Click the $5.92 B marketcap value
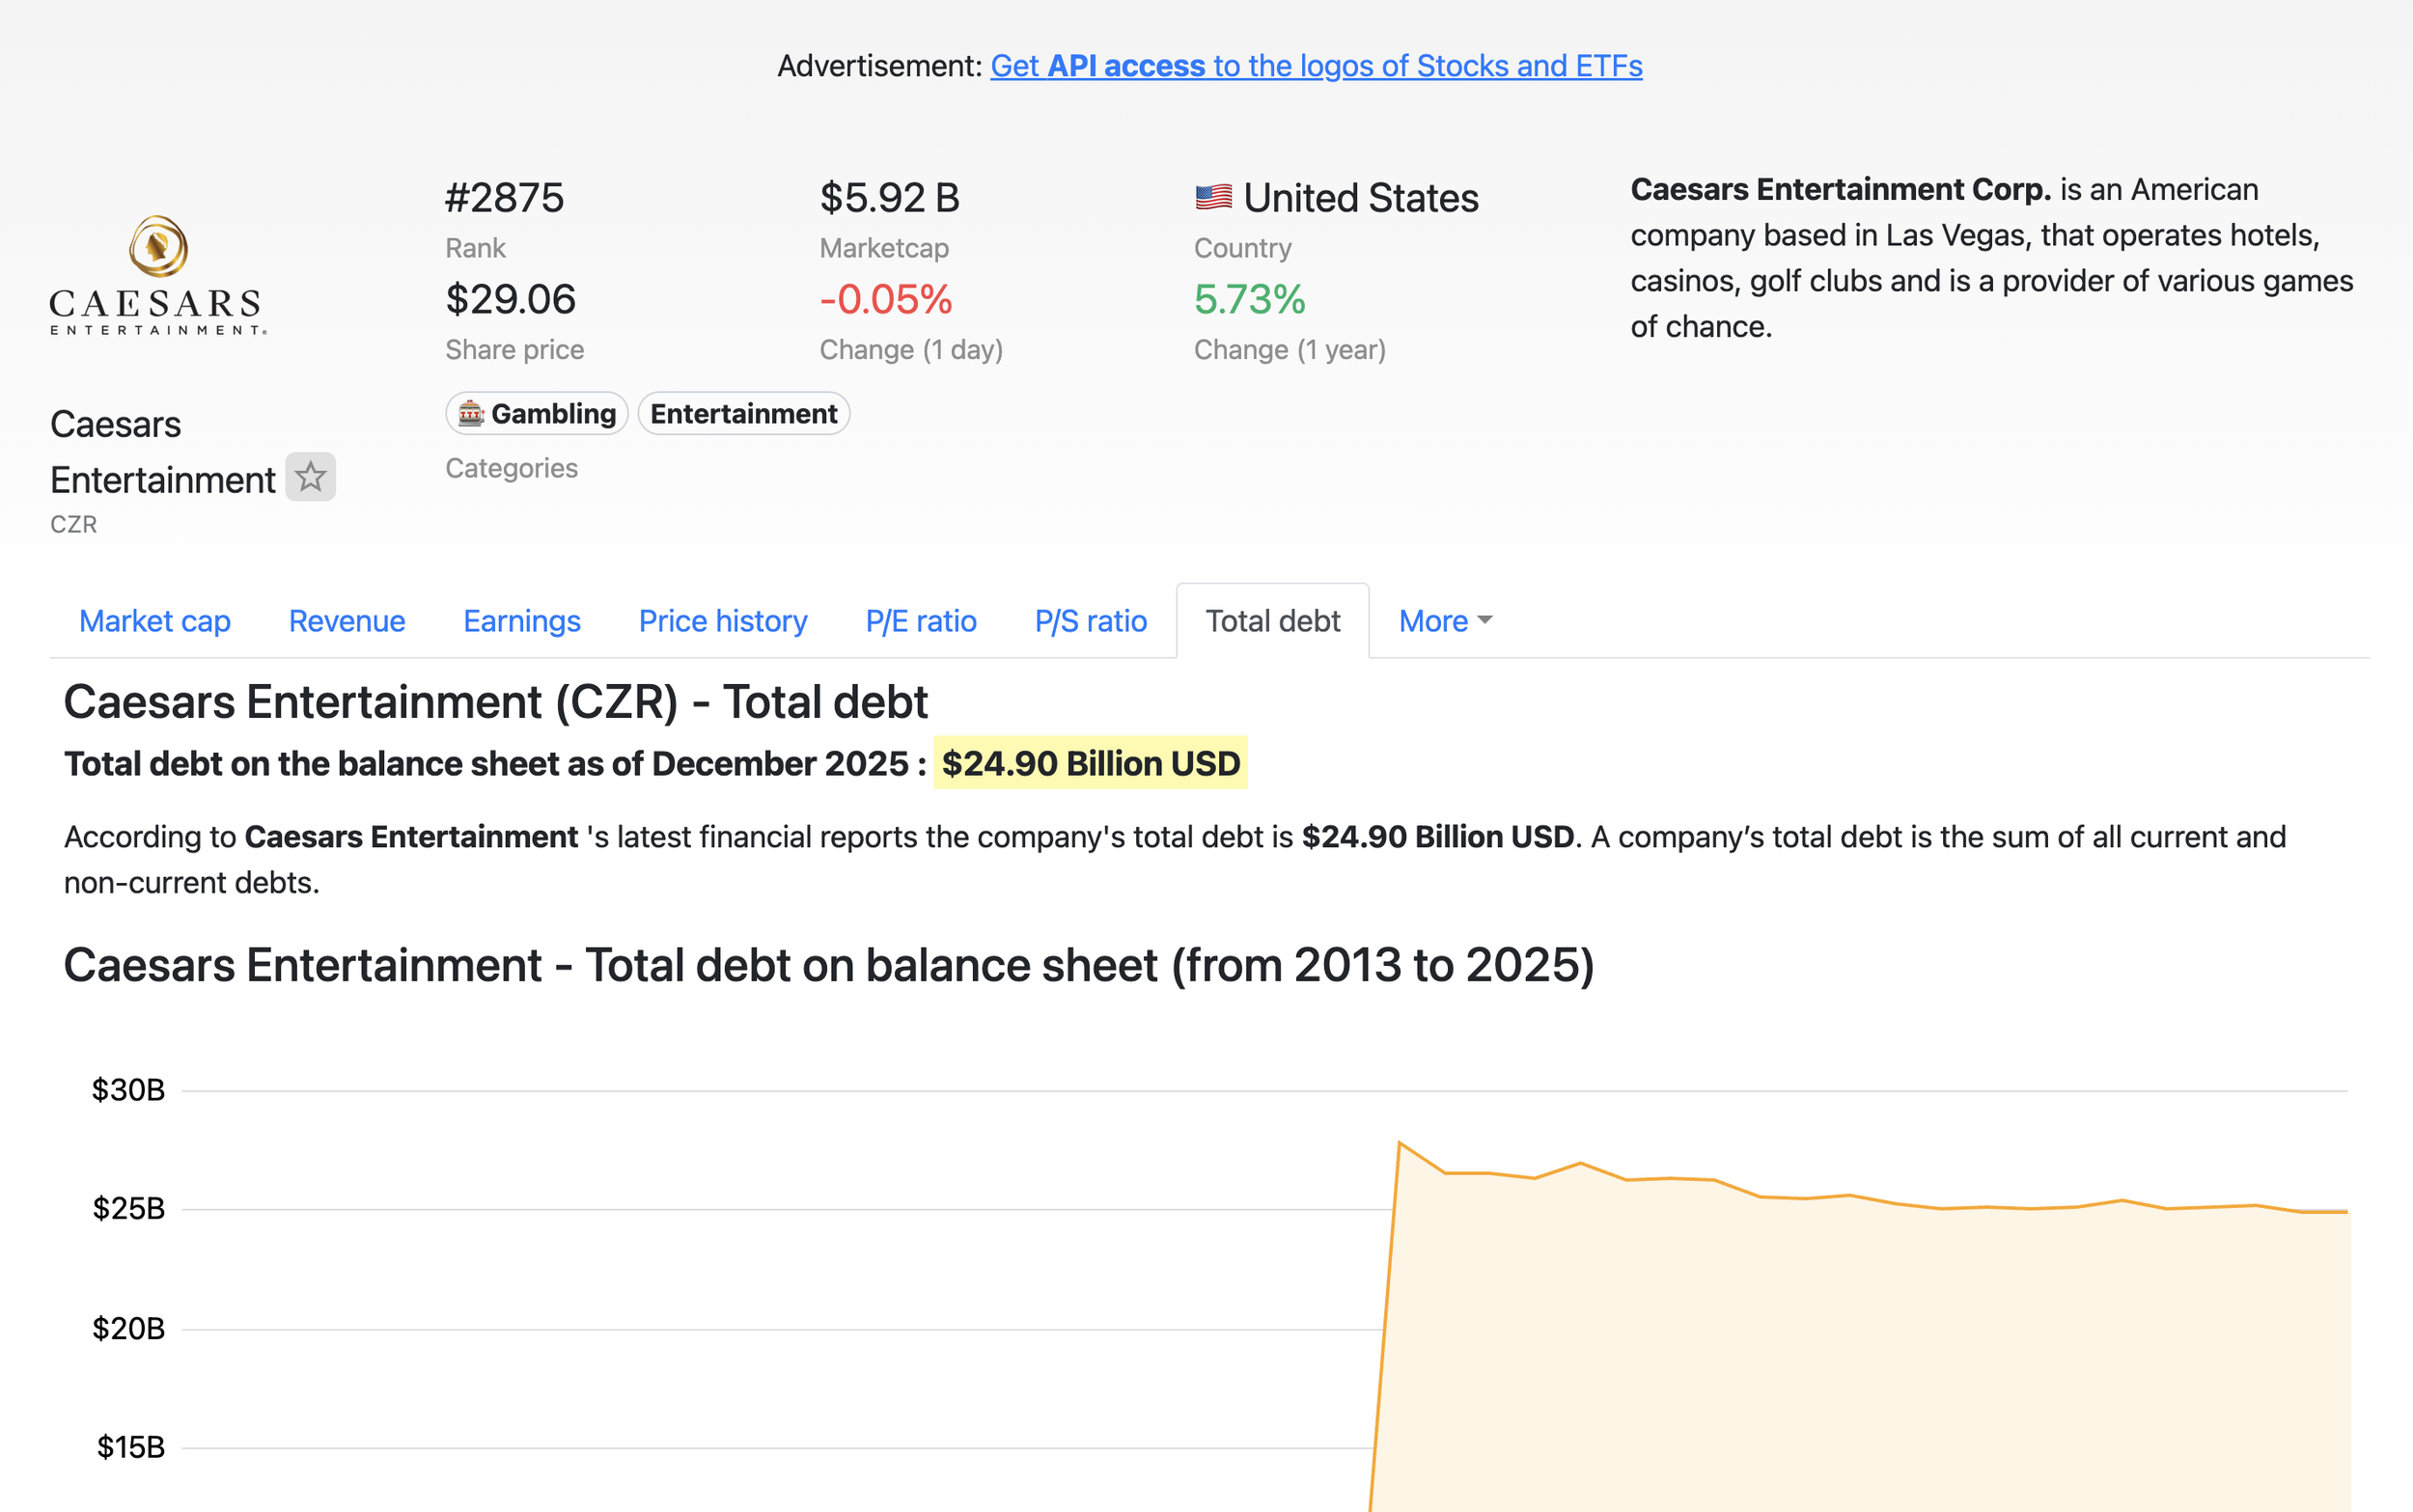The width and height of the screenshot is (2413, 1512). (x=890, y=198)
